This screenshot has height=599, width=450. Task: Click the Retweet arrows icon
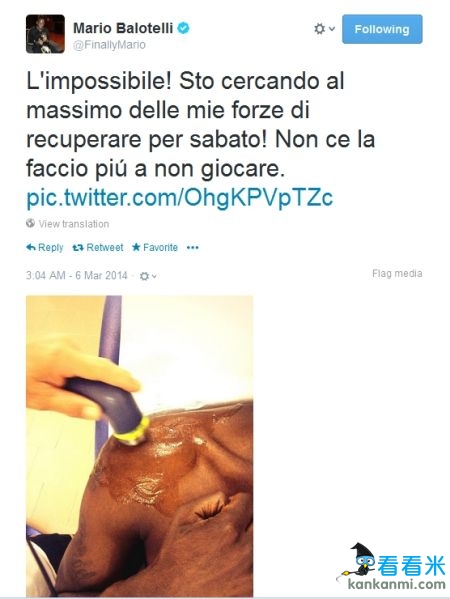pyautogui.click(x=78, y=248)
